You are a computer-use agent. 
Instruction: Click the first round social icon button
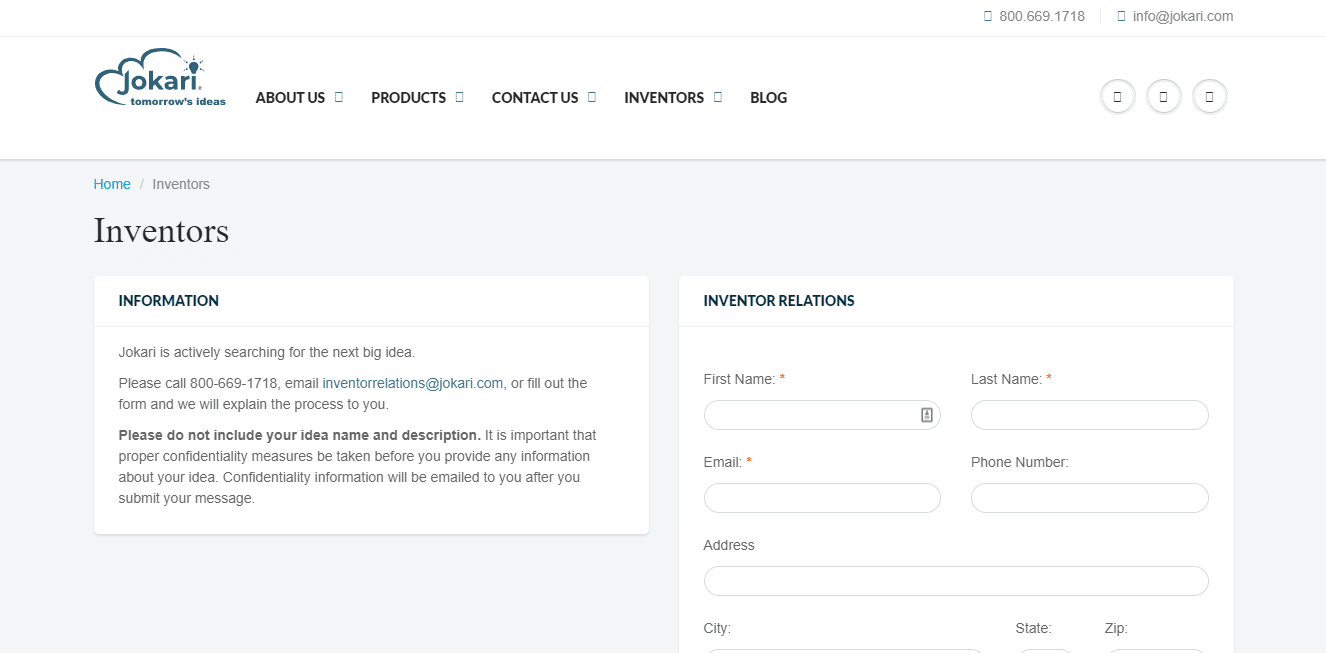1117,97
